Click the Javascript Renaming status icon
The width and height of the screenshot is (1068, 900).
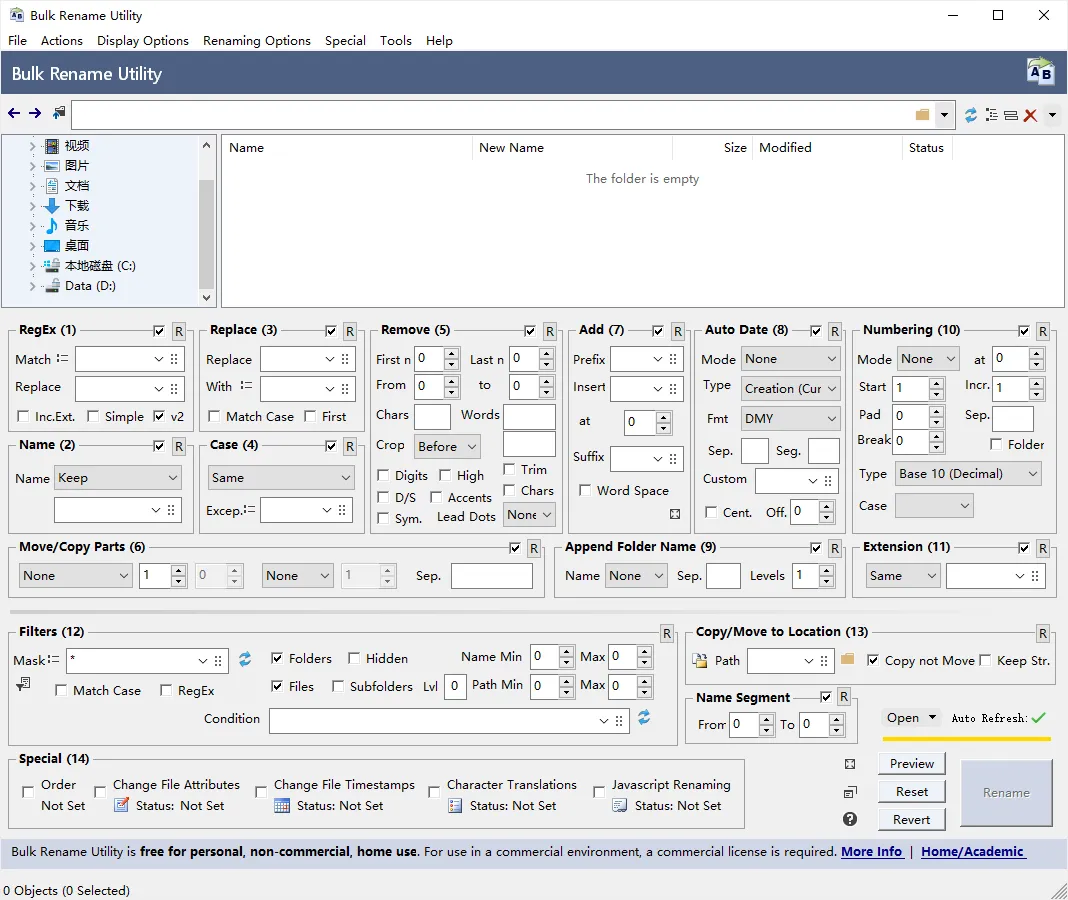[619, 806]
